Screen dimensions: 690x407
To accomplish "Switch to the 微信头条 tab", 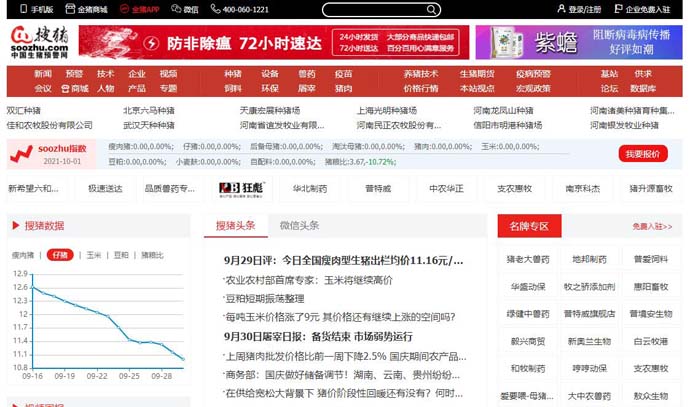I will [x=299, y=226].
